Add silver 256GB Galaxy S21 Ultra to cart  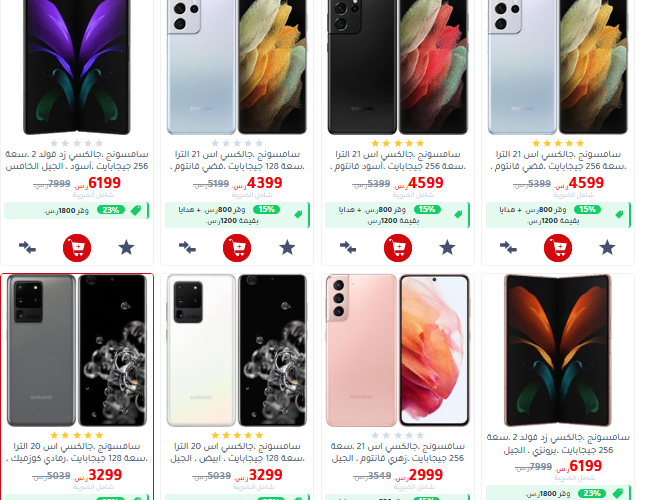(558, 248)
